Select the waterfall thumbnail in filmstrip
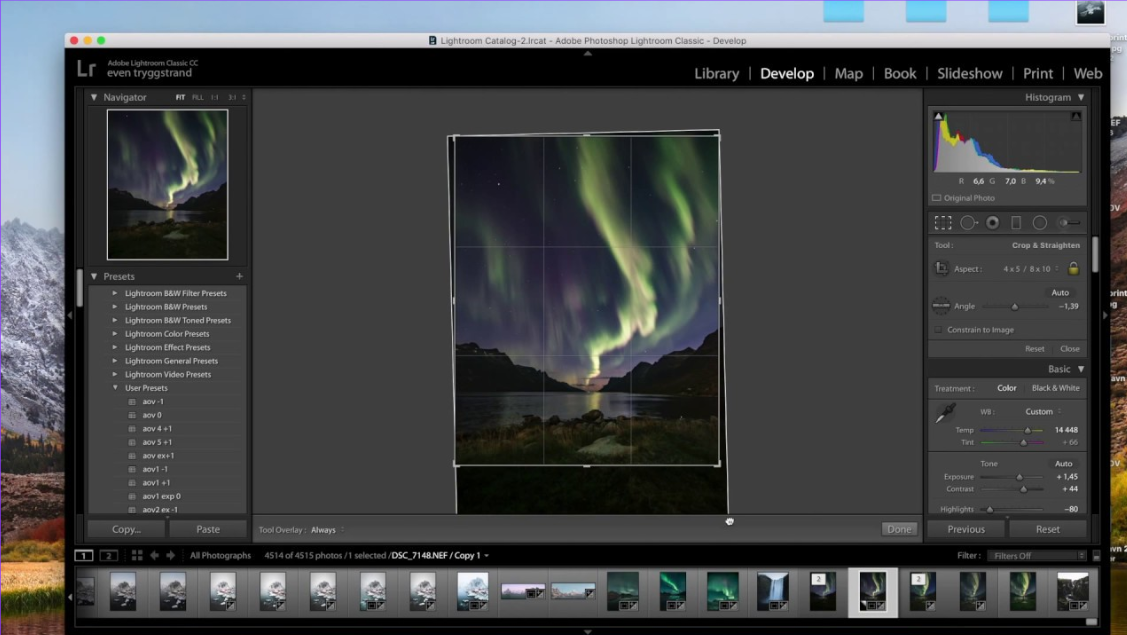The height and width of the screenshot is (635, 1127). click(773, 592)
